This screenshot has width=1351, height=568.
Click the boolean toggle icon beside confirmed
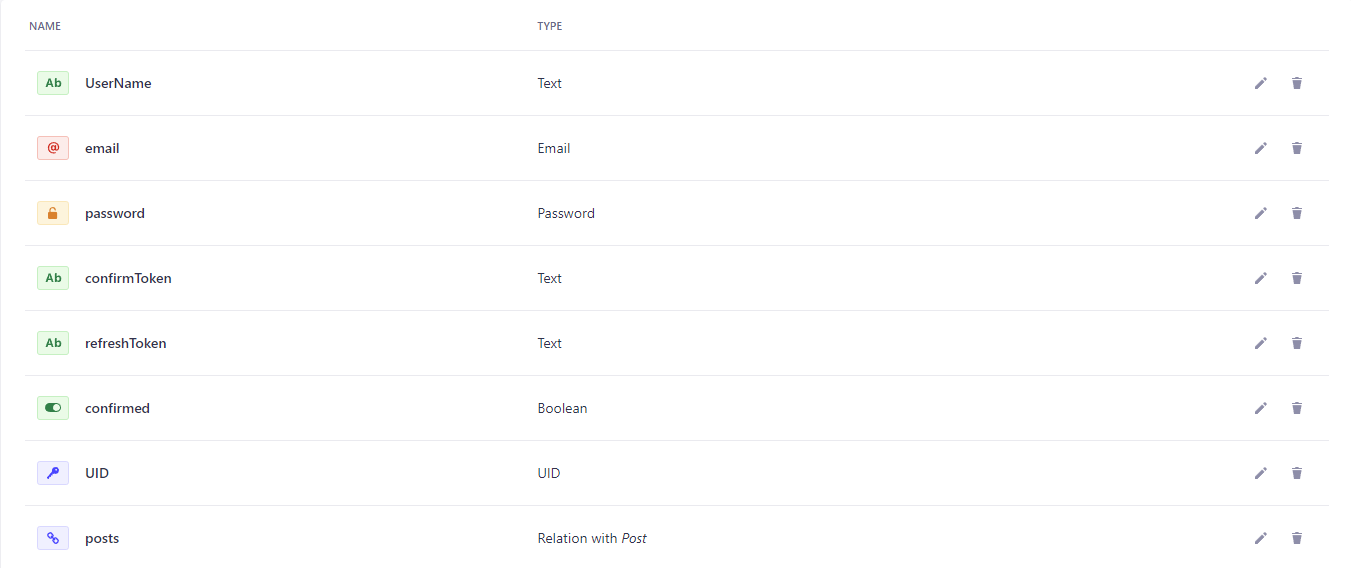tap(53, 408)
